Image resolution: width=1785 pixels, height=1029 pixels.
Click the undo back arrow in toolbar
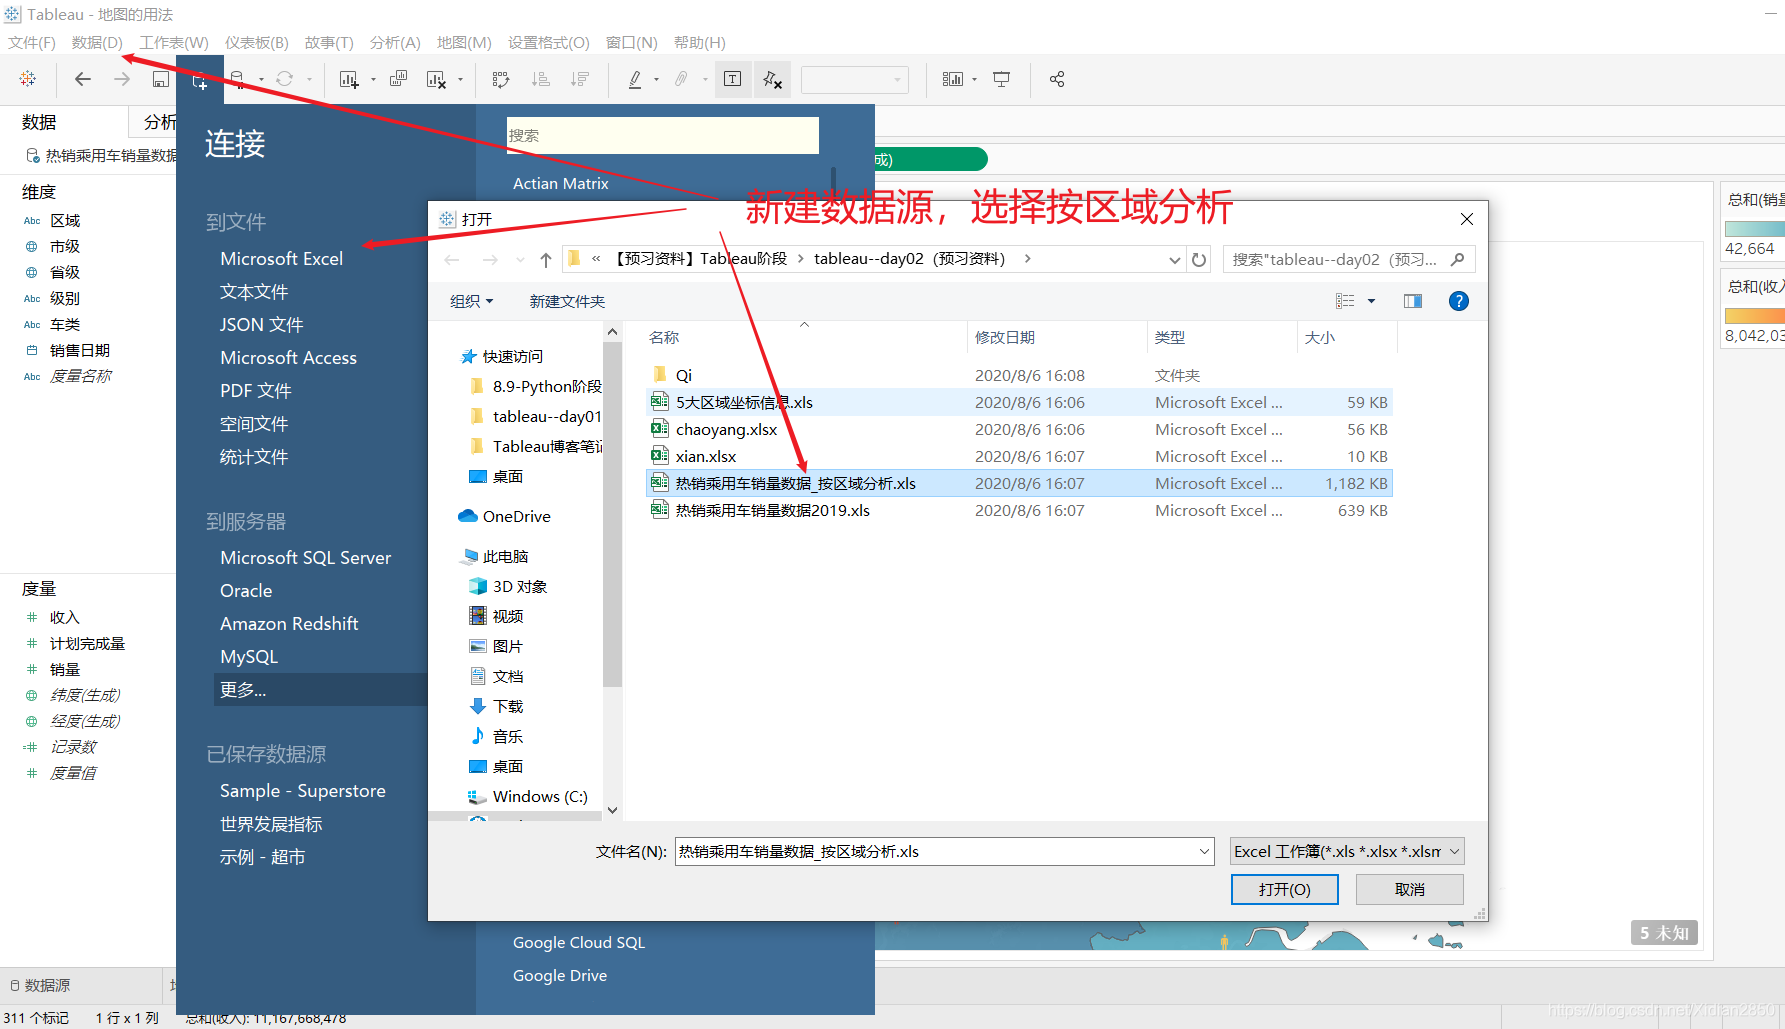pyautogui.click(x=83, y=79)
